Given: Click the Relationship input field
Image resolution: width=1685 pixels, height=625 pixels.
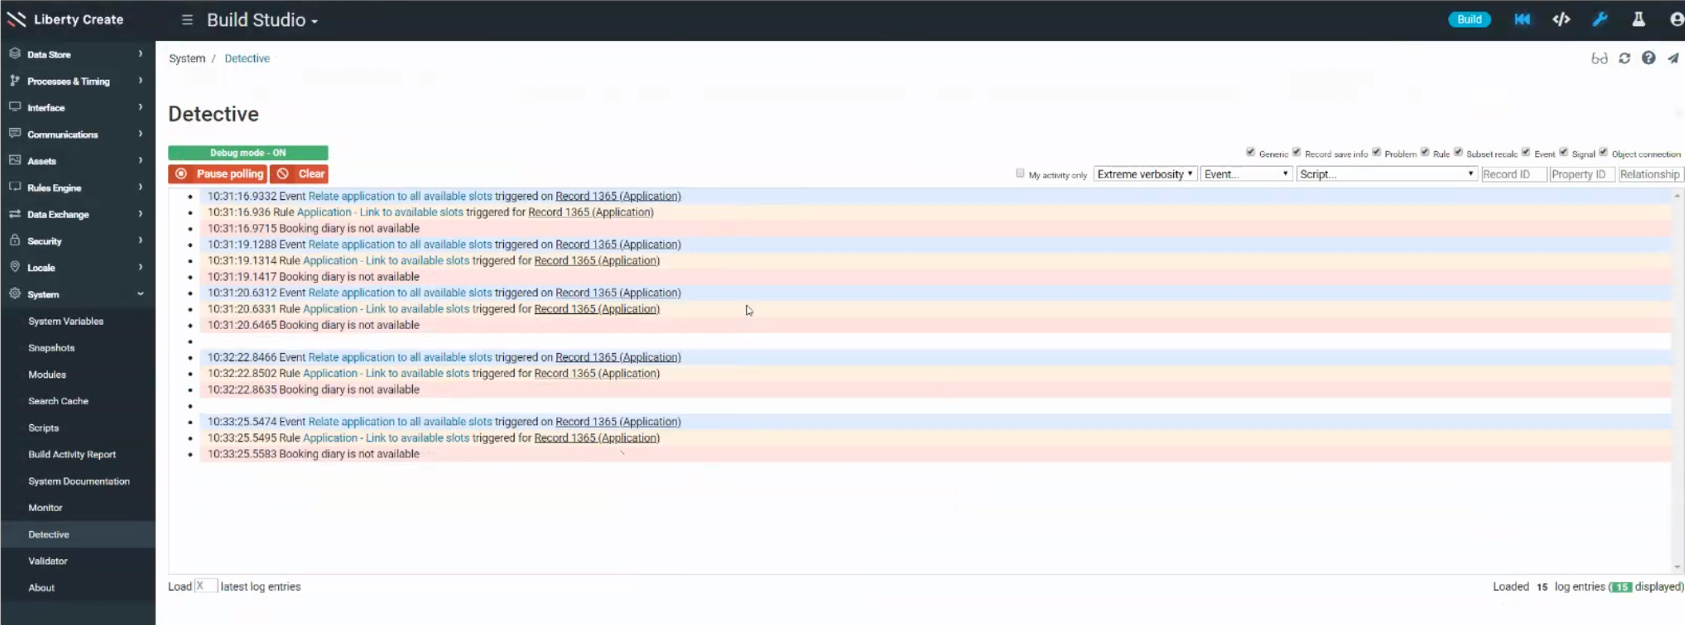Looking at the screenshot, I should (x=1650, y=174).
